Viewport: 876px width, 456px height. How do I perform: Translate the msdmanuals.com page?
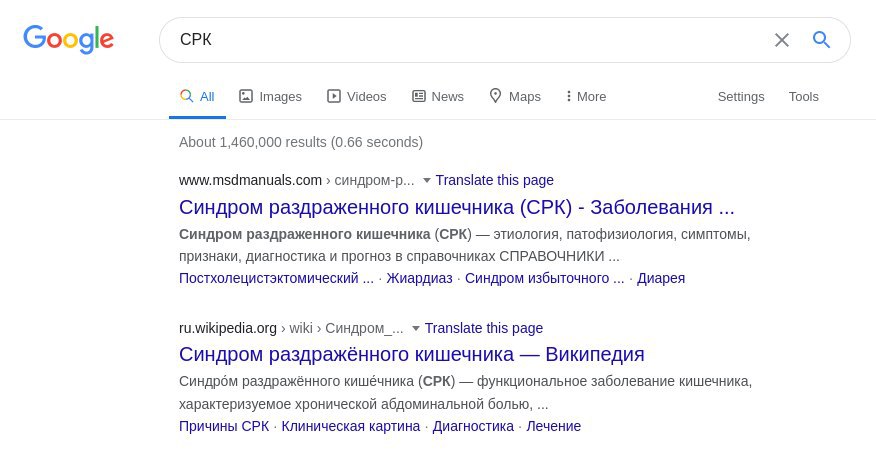[x=494, y=180]
